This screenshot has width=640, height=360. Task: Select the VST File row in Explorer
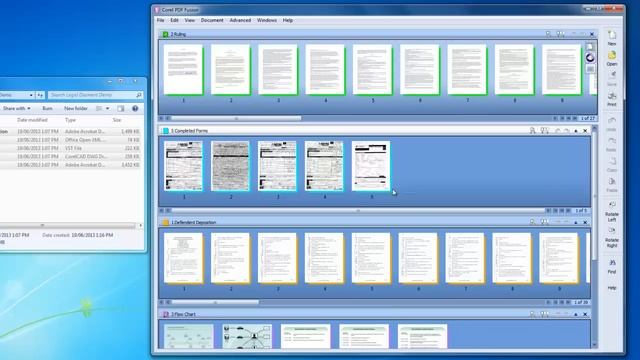(70, 148)
